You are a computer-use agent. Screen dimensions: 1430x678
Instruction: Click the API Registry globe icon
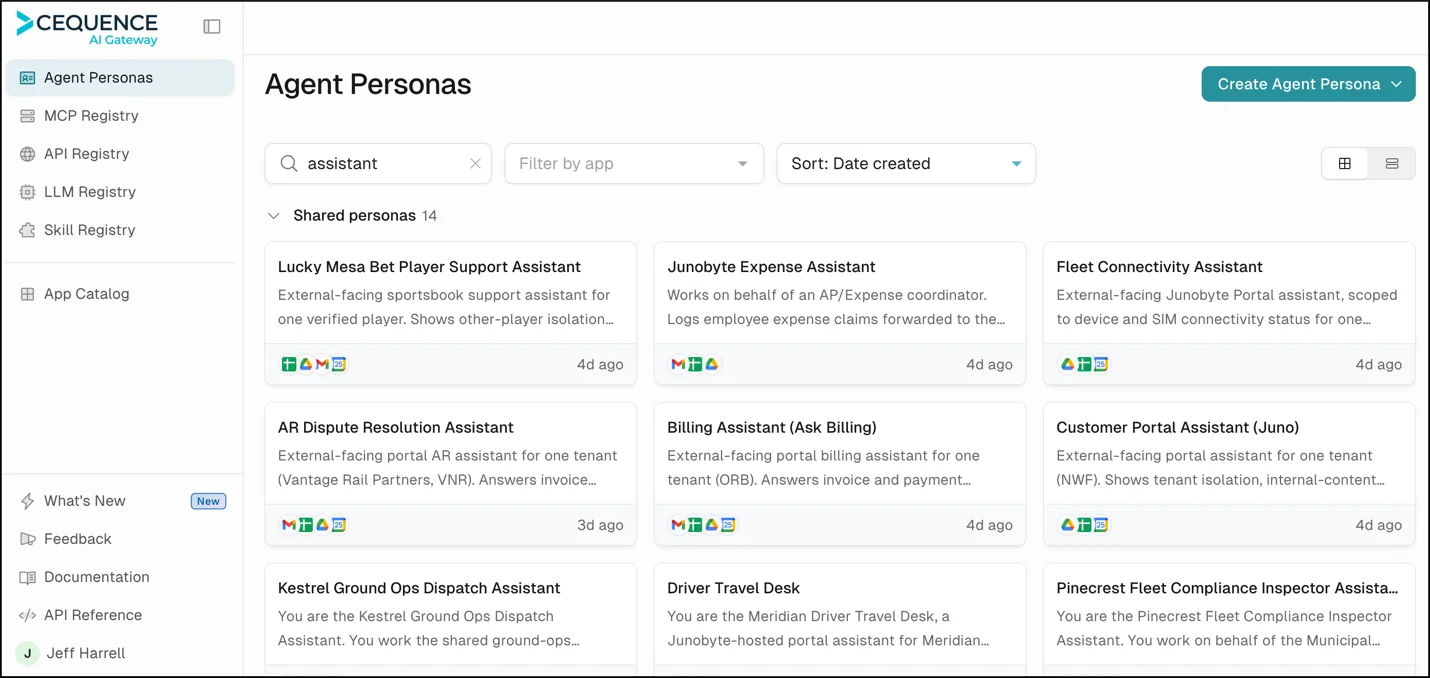pyautogui.click(x=27, y=154)
